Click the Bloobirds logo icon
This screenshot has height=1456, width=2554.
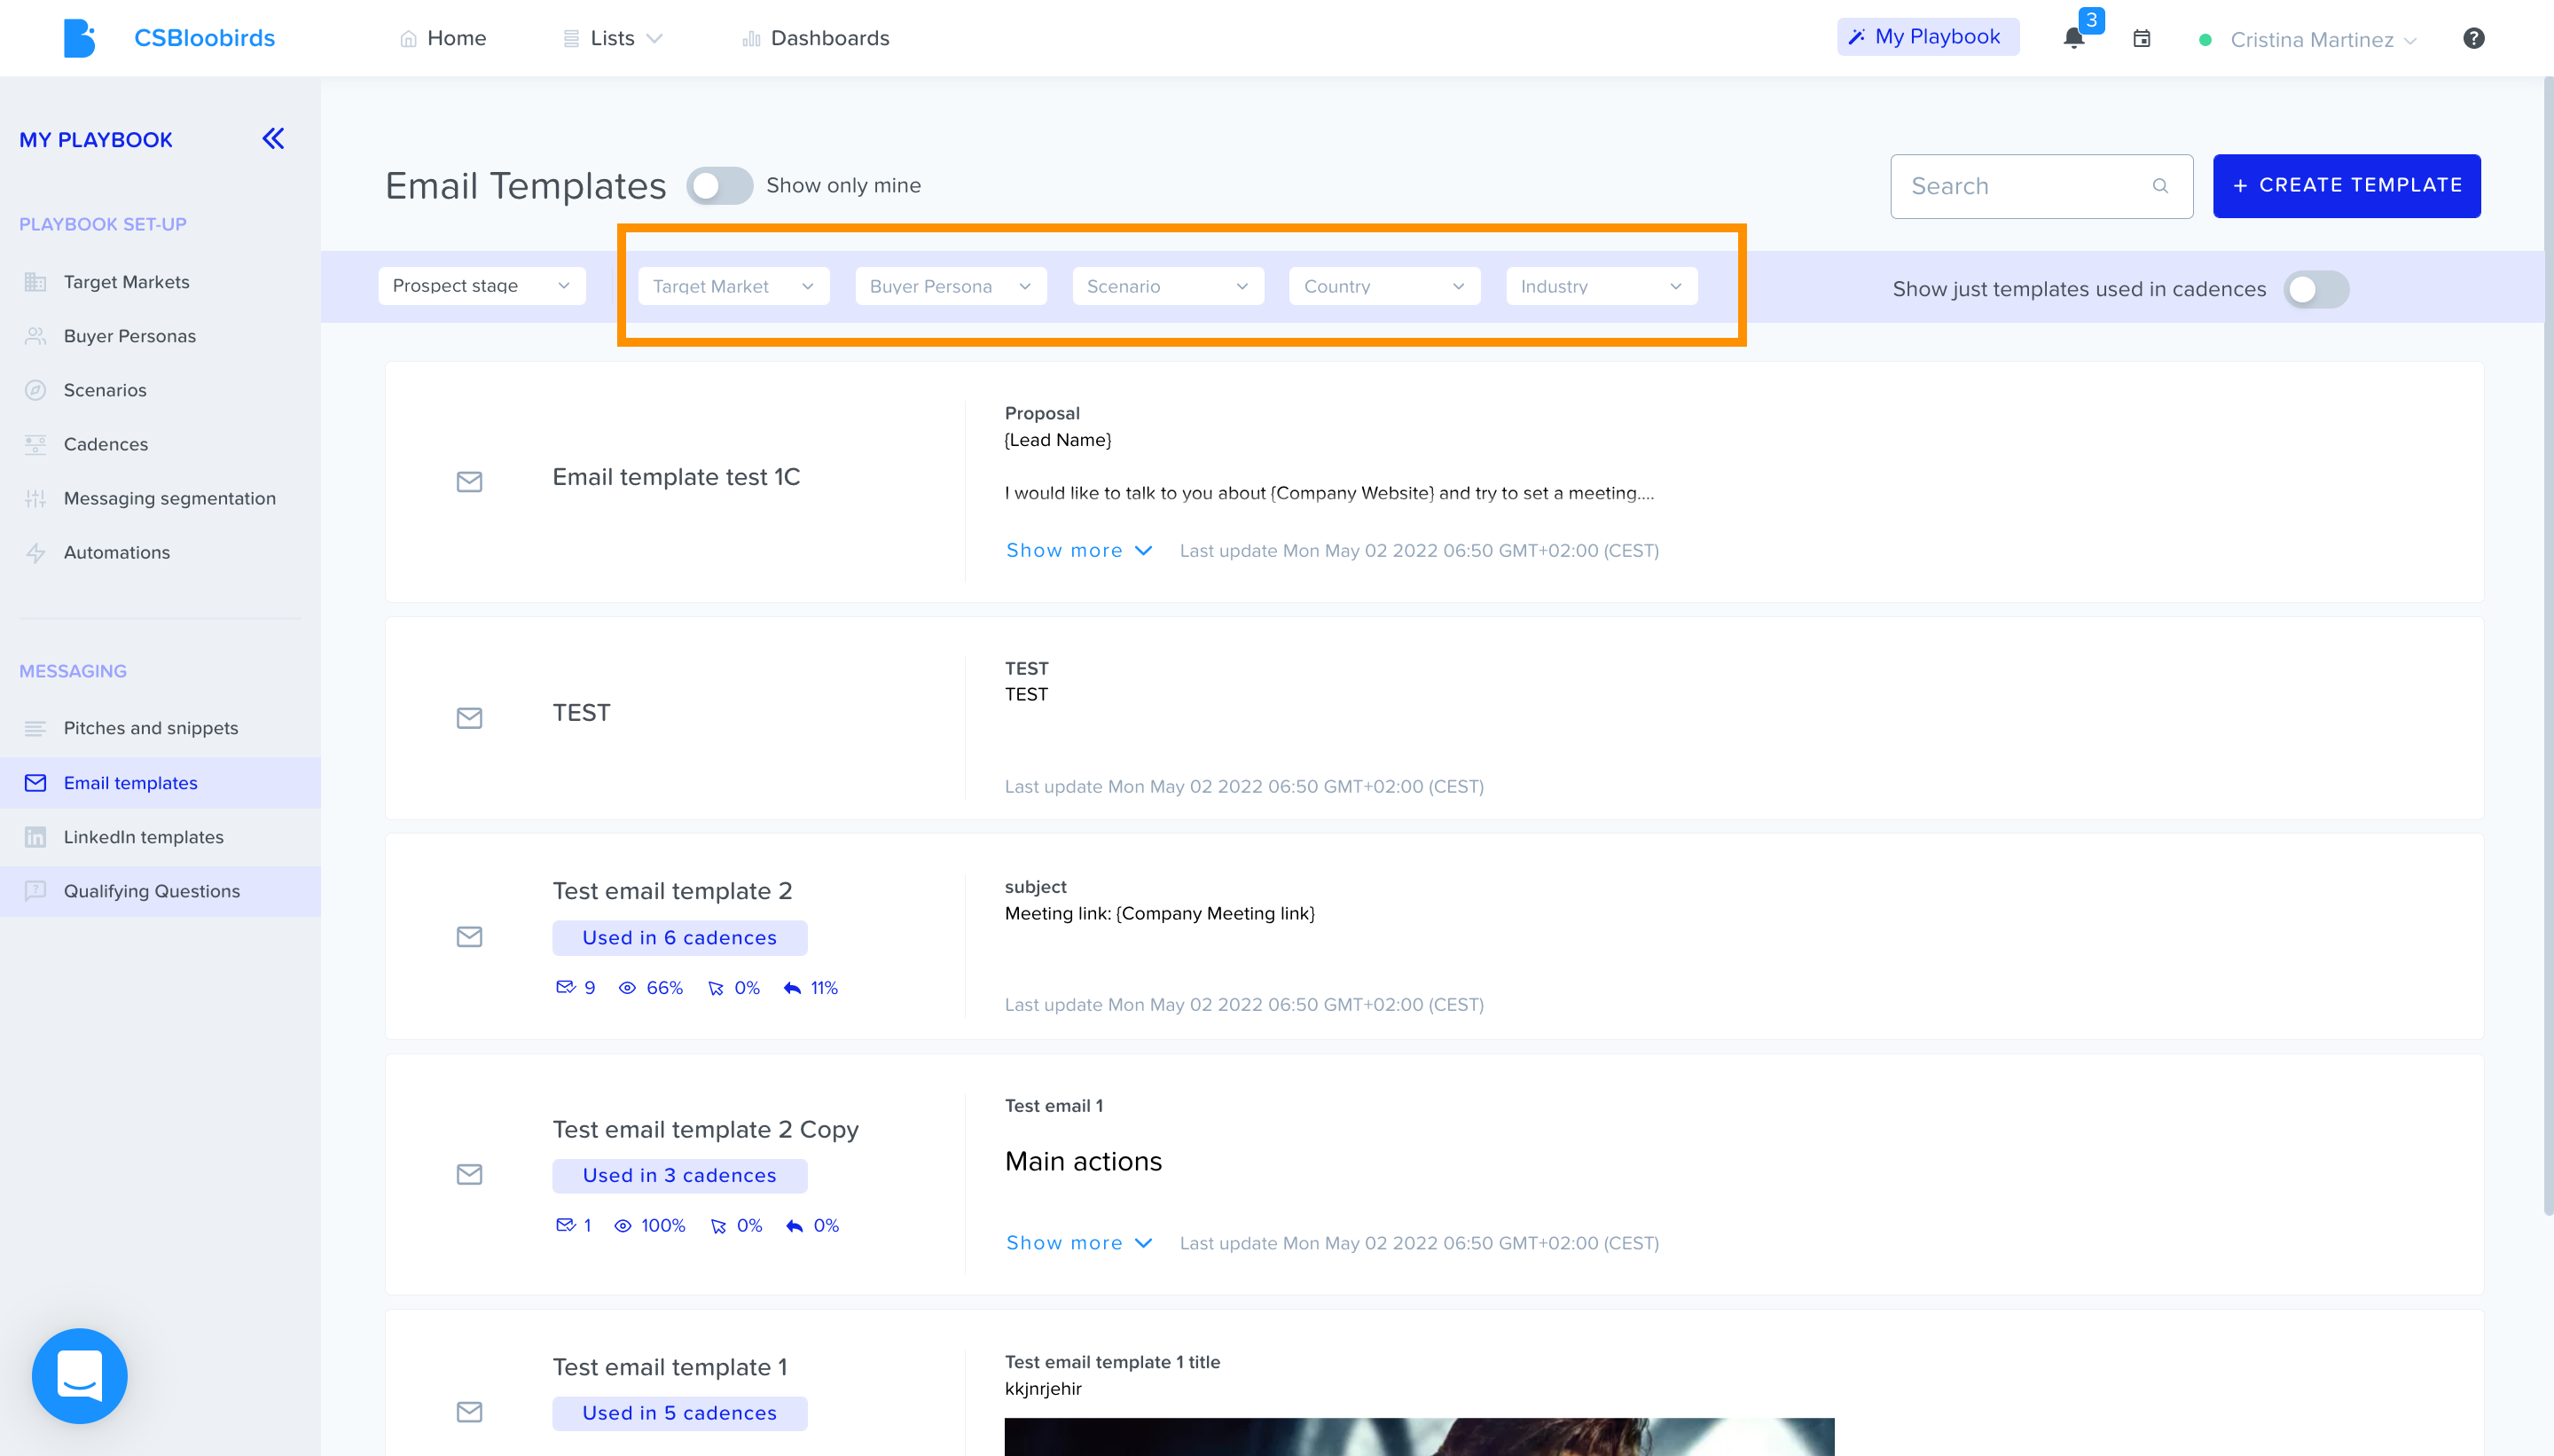(x=79, y=38)
